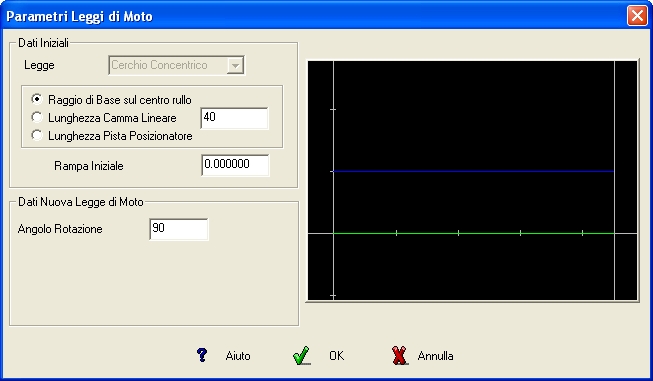653x381 pixels.
Task: Click the empty black area of graph preview
Action: (473, 117)
